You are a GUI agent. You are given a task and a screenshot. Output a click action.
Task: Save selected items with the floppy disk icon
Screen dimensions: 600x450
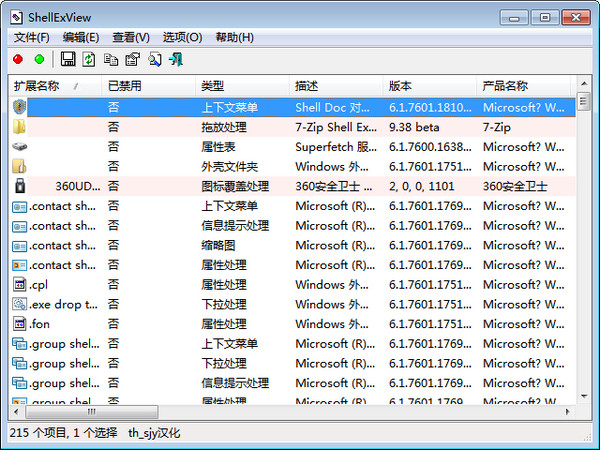tap(68, 59)
